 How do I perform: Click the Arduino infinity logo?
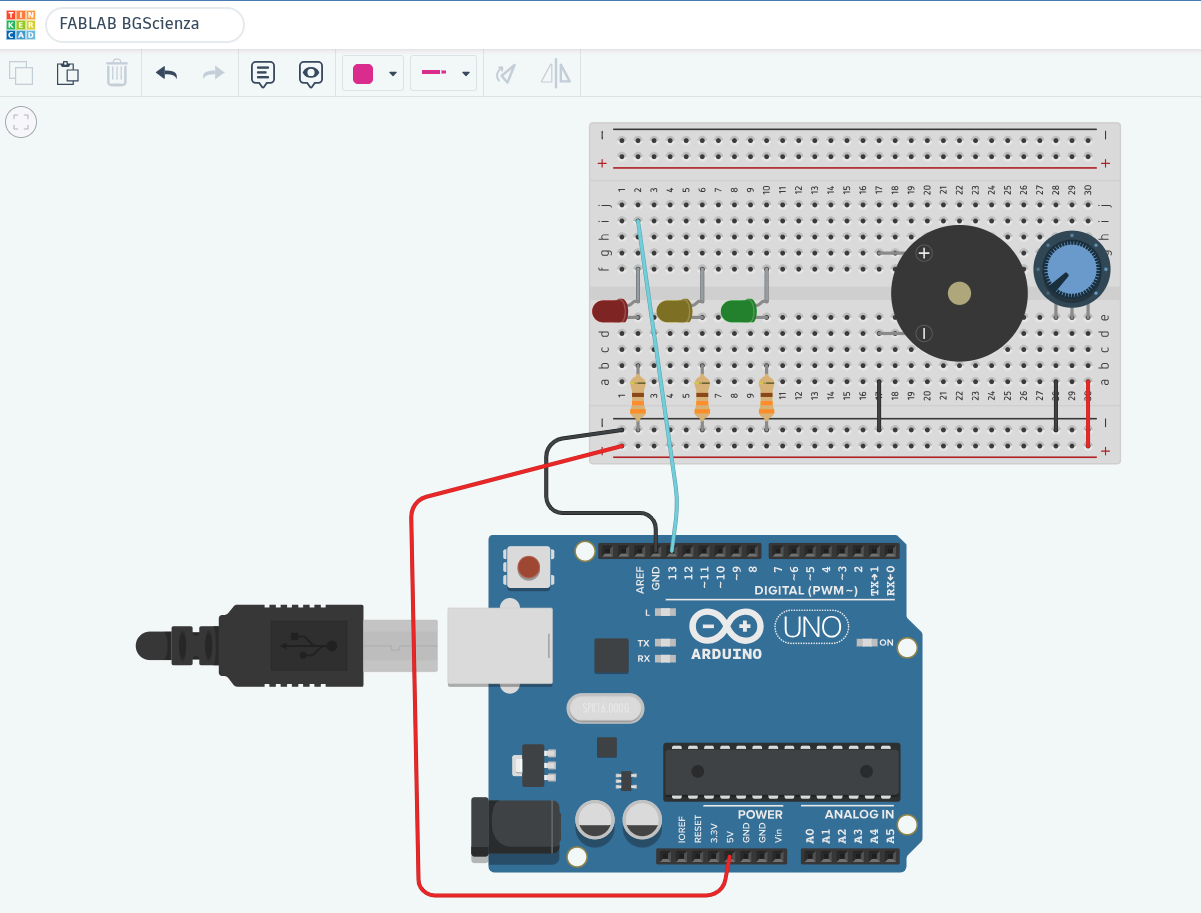[727, 628]
